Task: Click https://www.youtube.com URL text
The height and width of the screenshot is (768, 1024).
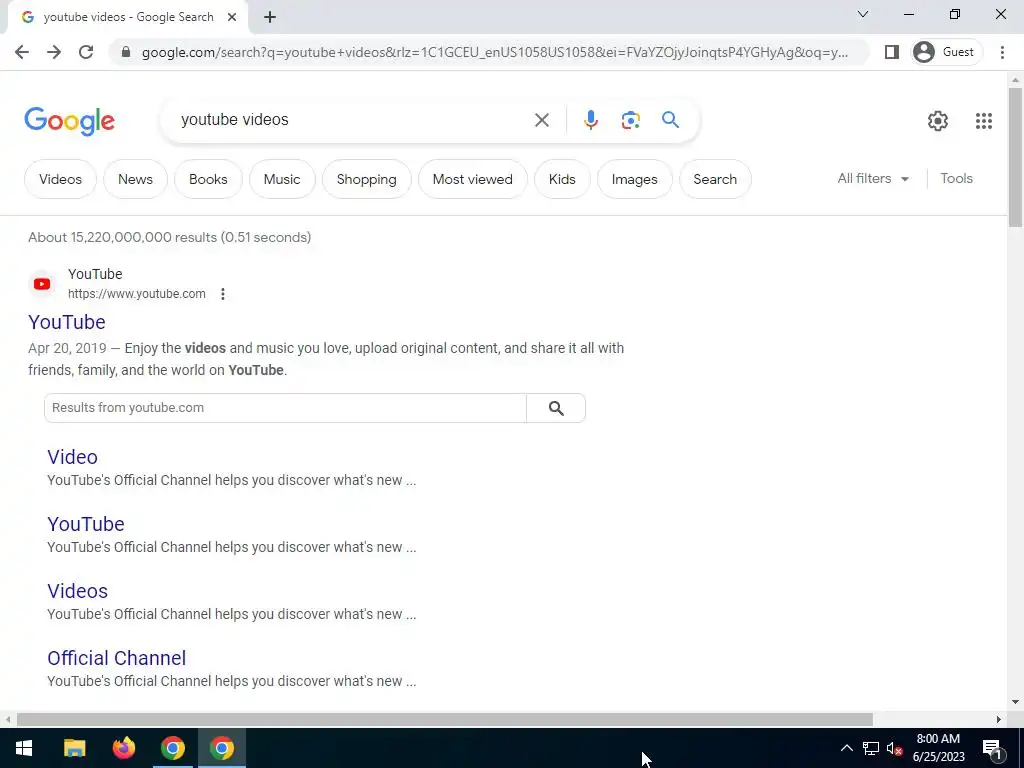Action: point(136,294)
